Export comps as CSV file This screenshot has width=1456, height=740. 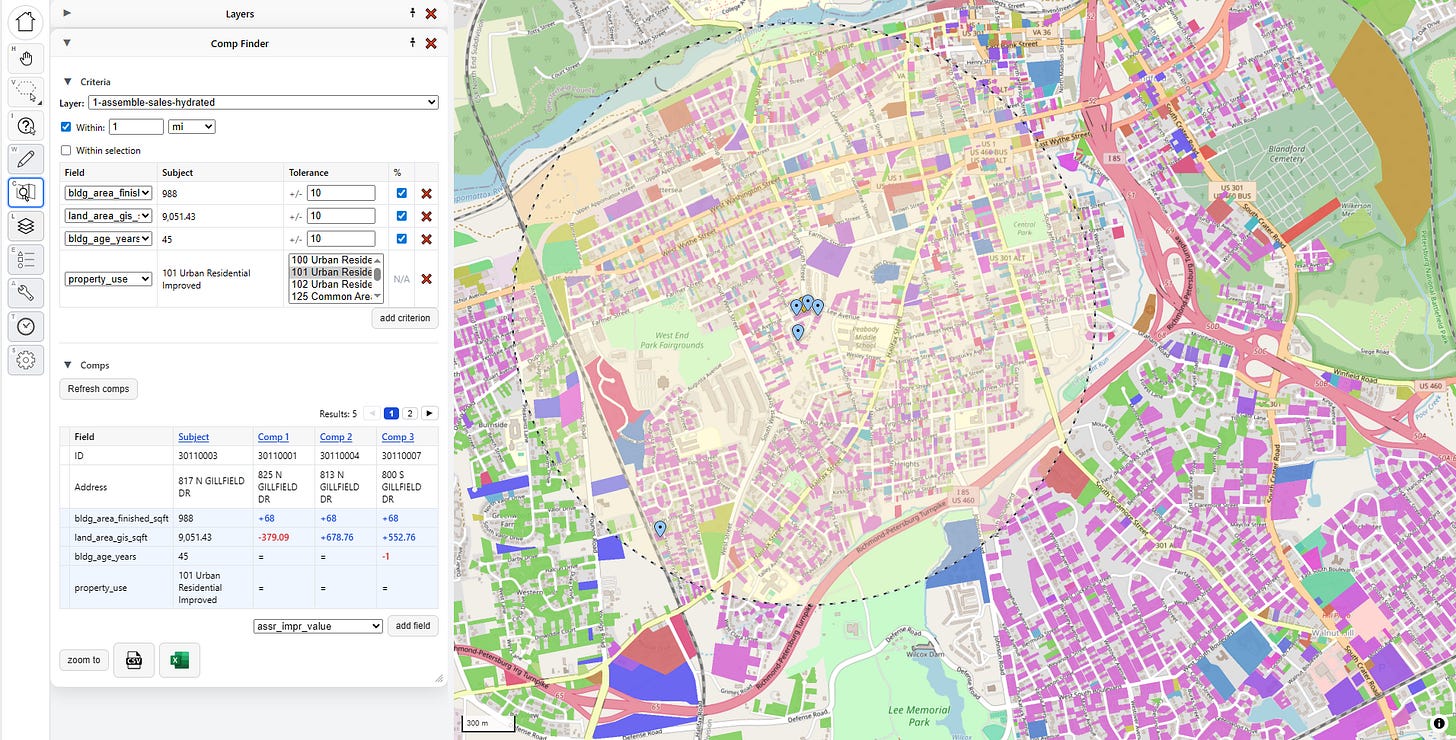tap(134, 660)
